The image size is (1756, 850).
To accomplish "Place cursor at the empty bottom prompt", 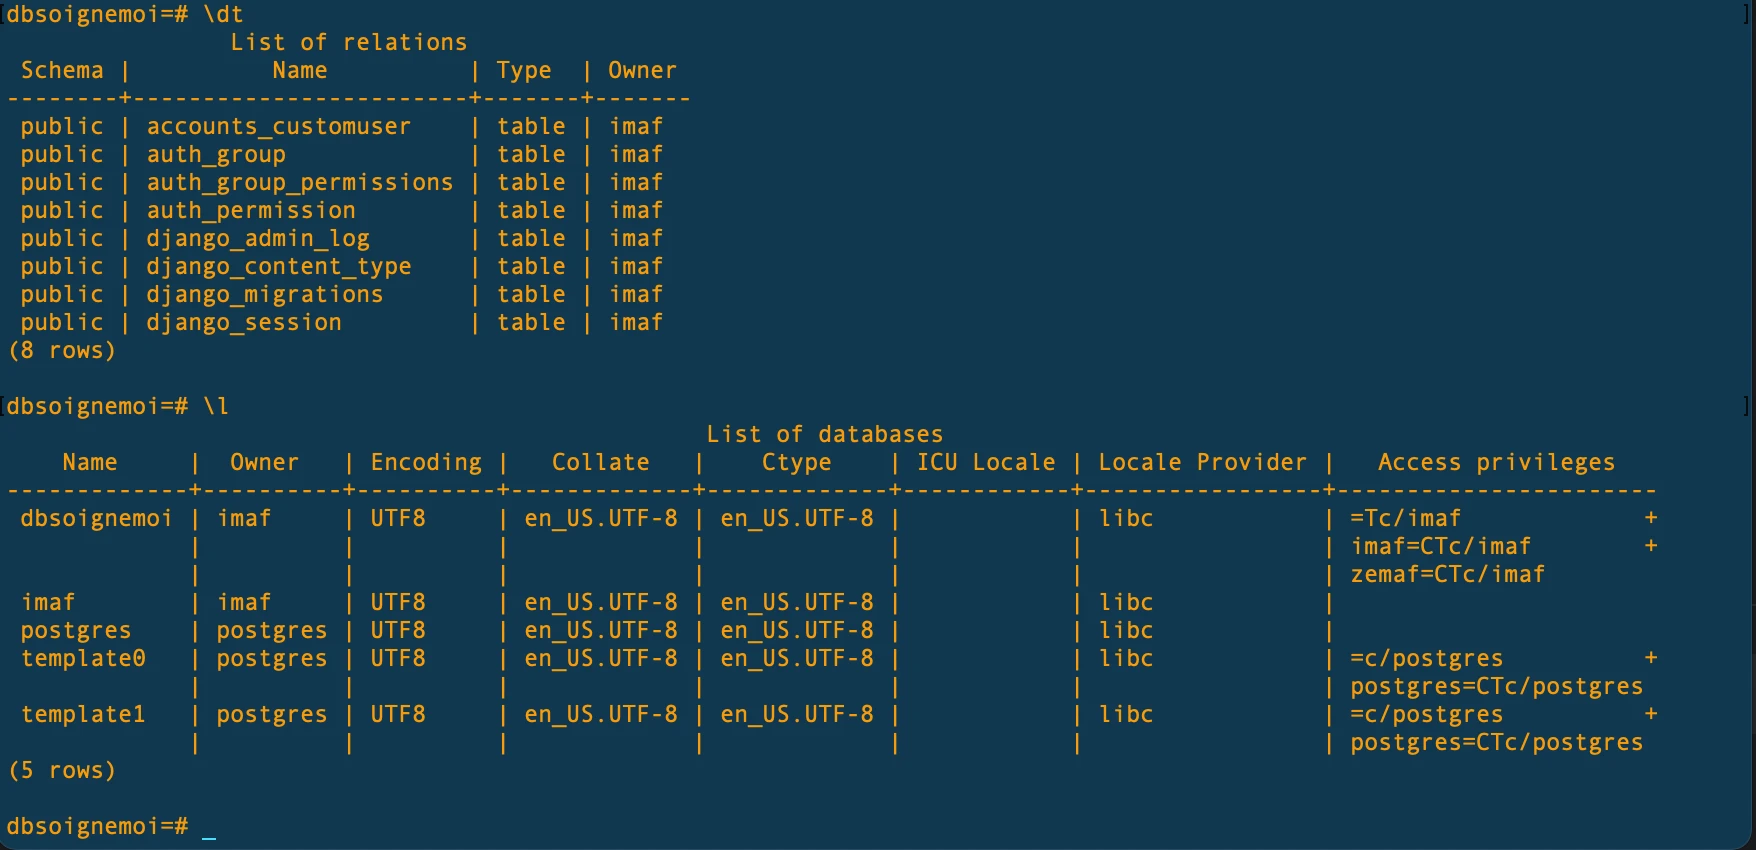I will point(209,827).
